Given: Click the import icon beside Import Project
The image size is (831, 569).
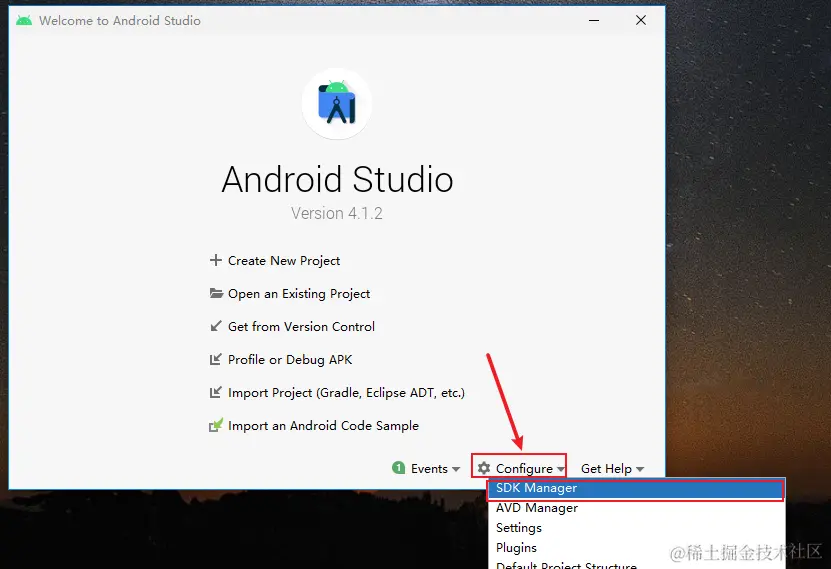Looking at the screenshot, I should coord(216,392).
